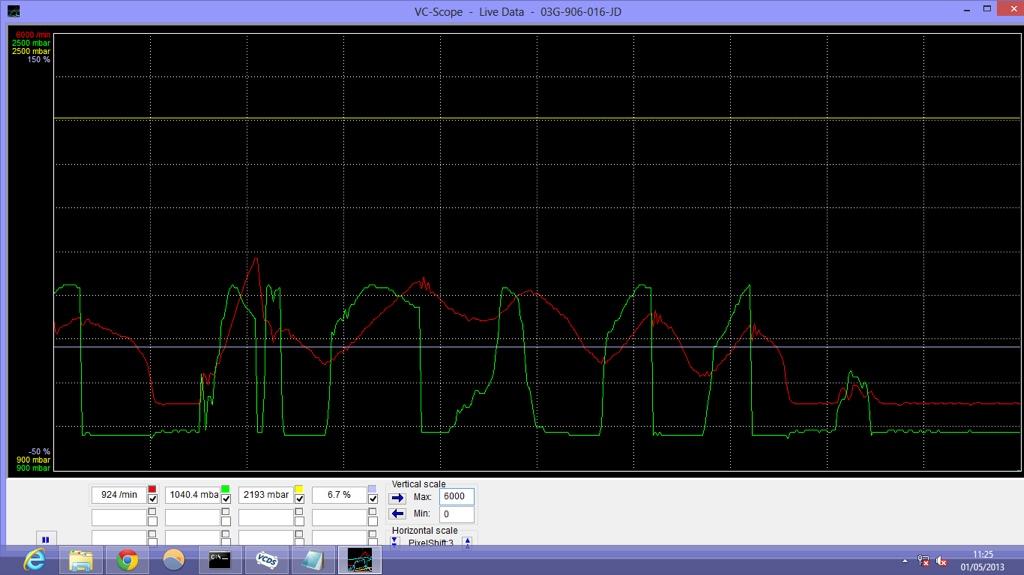Open the command prompt taskbar icon
The width and height of the screenshot is (1024, 575).
pos(220,560)
